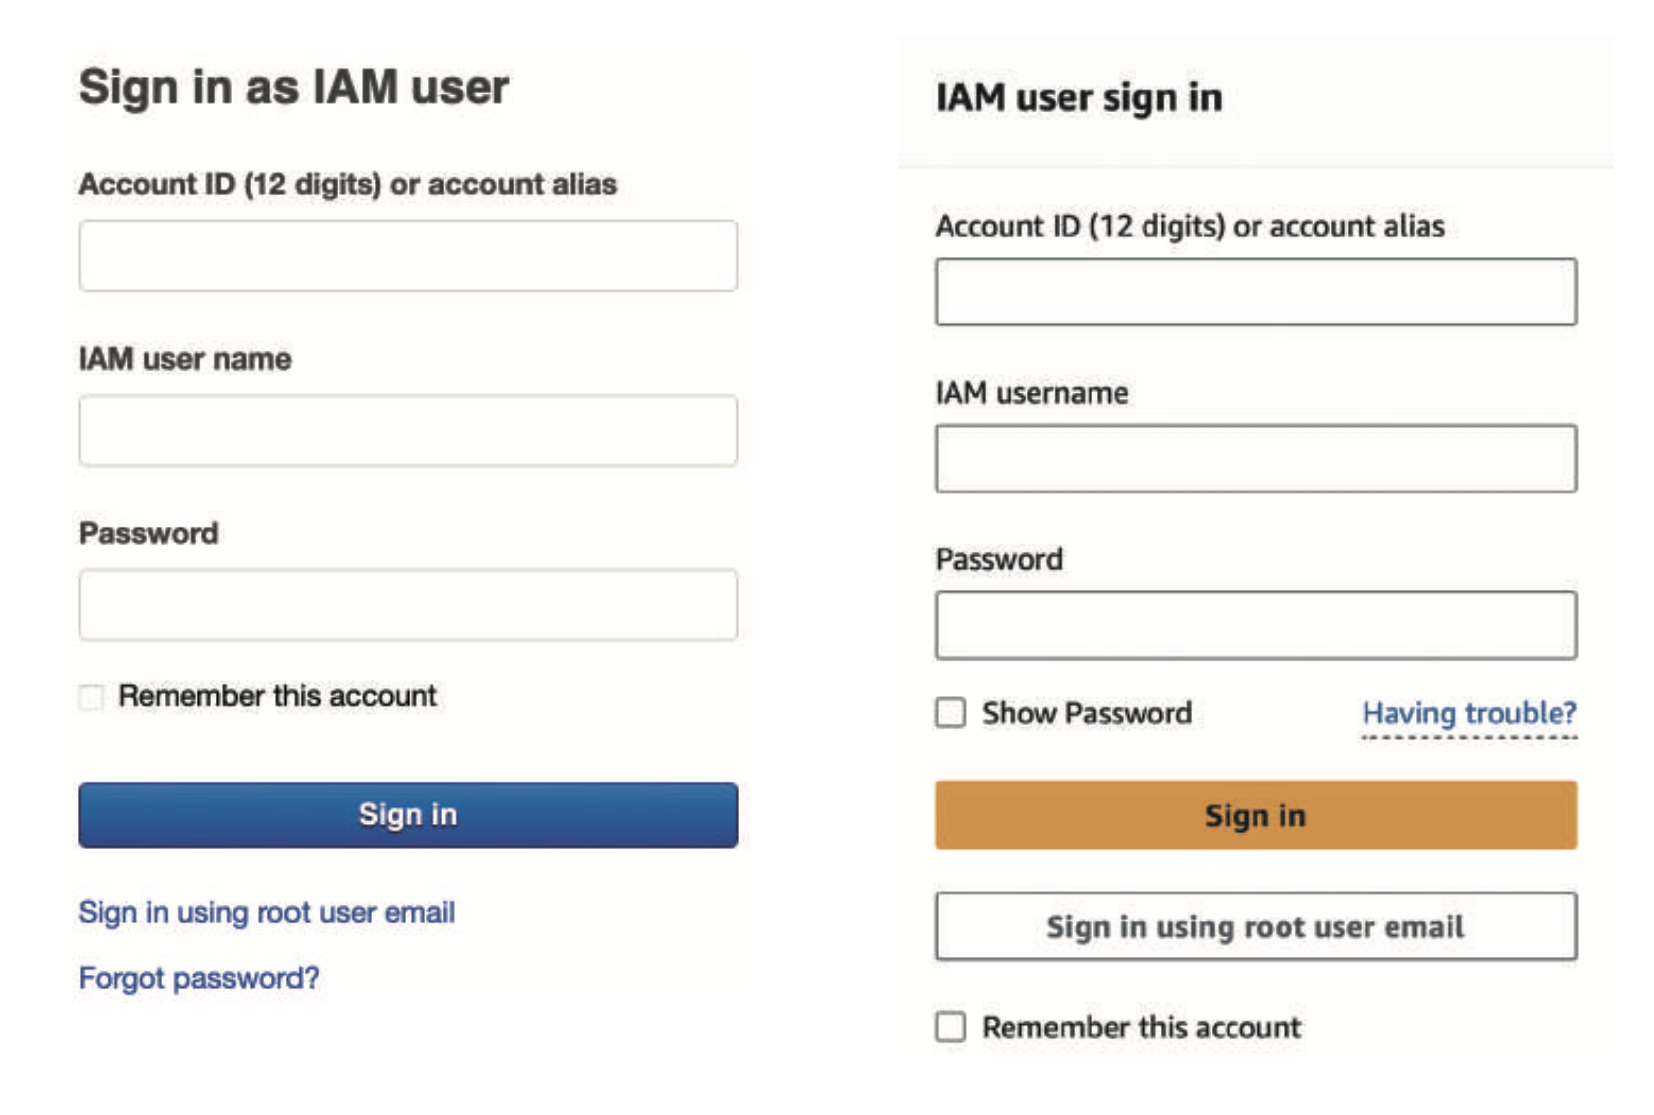Open the 'Forgot password?' link
The width and height of the screenshot is (1654, 1115).
199,977
